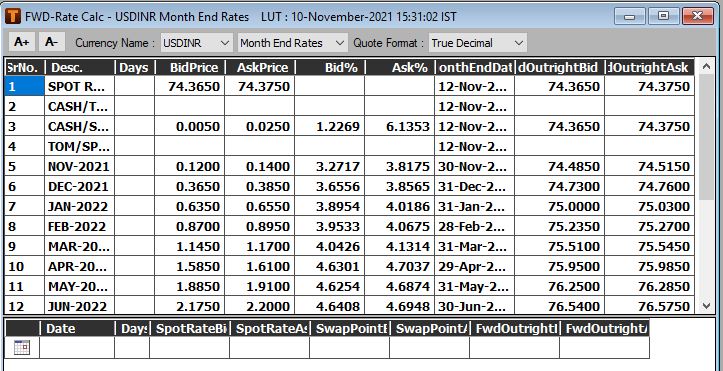Click the scrollbar down arrow
The image size is (723, 371).
pos(706,306)
